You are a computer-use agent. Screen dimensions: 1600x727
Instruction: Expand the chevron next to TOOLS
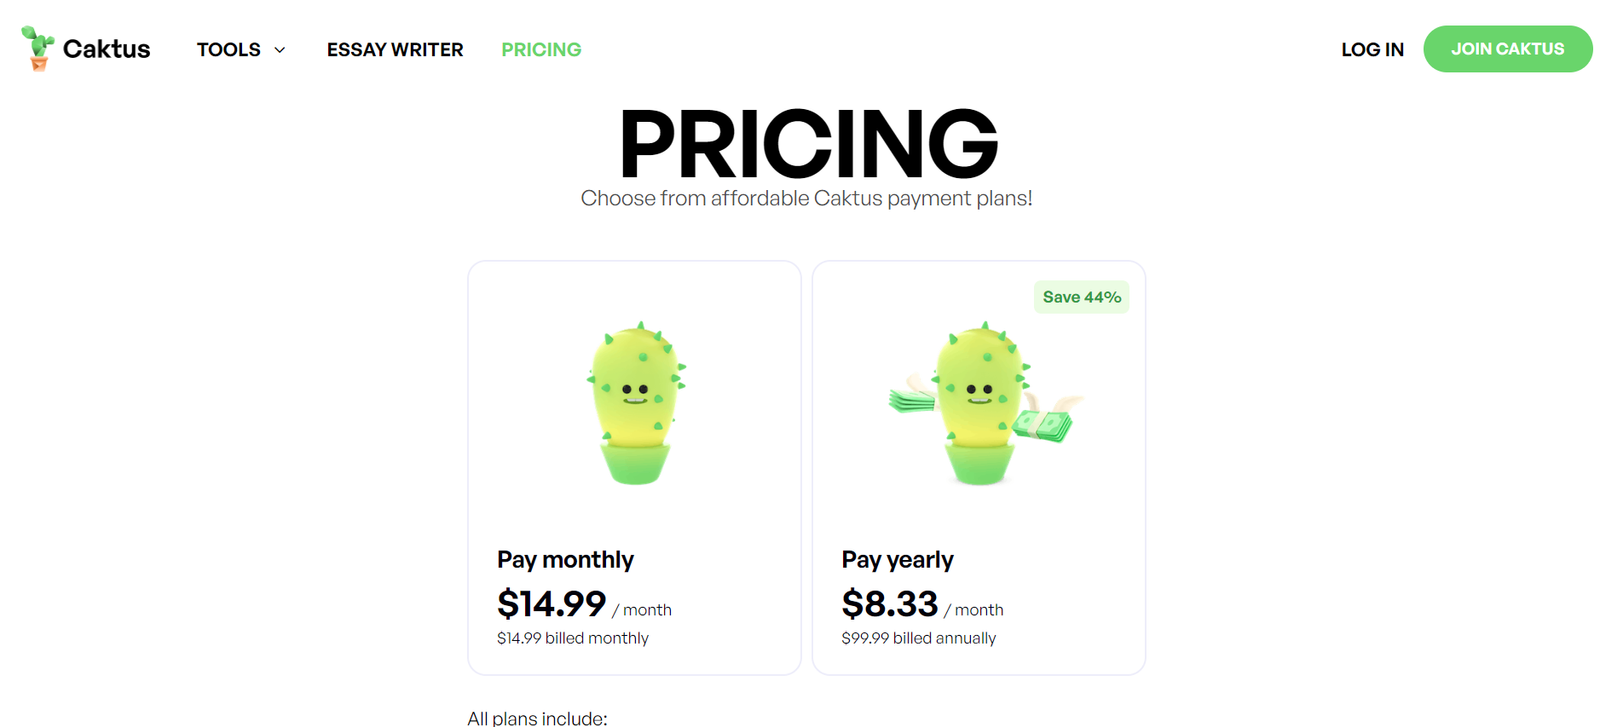pyautogui.click(x=280, y=50)
